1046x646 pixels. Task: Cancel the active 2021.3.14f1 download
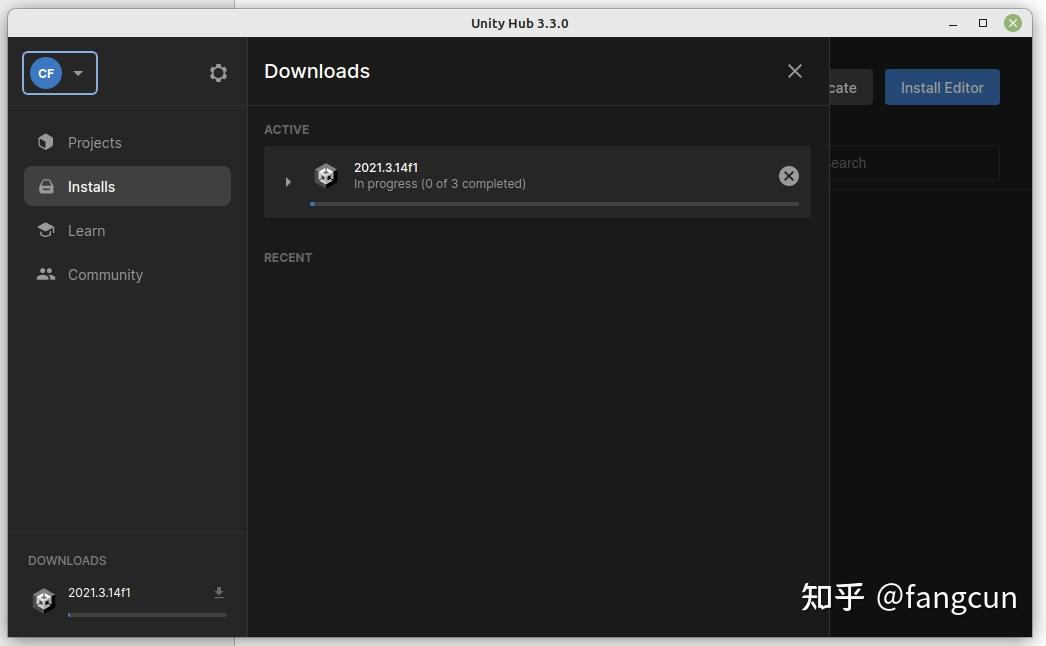click(x=788, y=175)
